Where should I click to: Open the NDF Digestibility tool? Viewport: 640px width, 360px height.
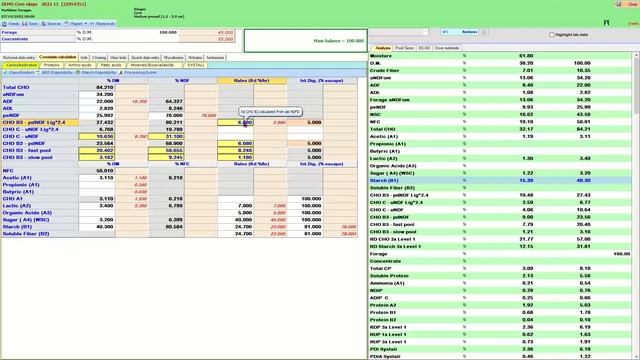(55, 73)
